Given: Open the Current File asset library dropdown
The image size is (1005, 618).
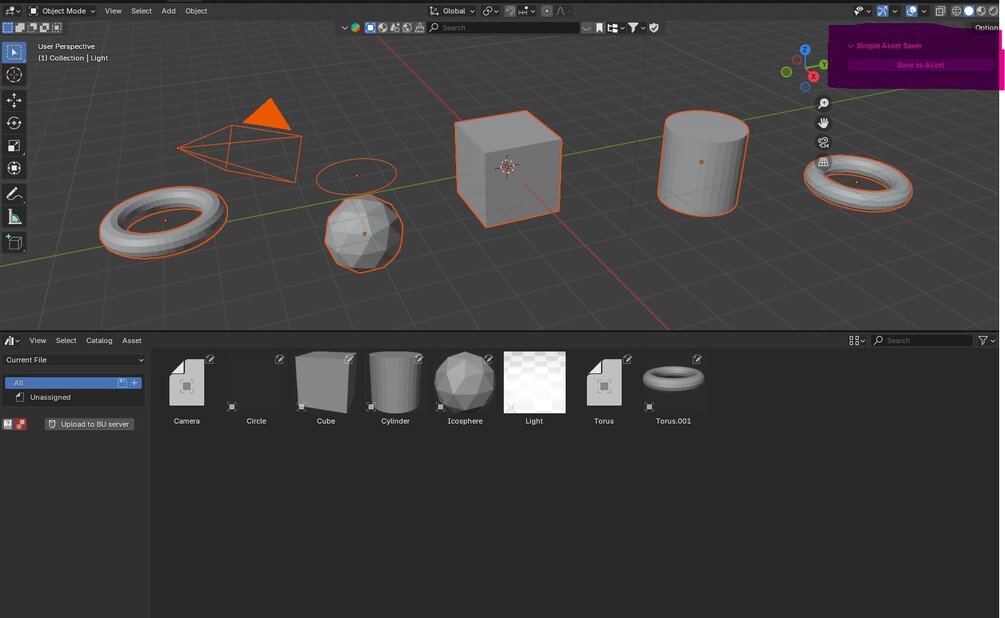Looking at the screenshot, I should pyautogui.click(x=72, y=359).
